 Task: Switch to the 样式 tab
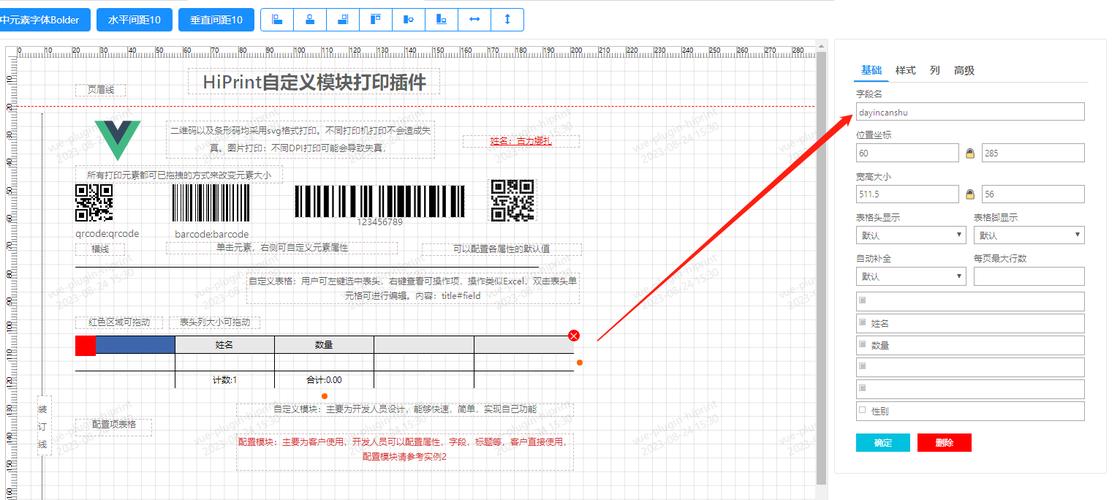point(906,70)
